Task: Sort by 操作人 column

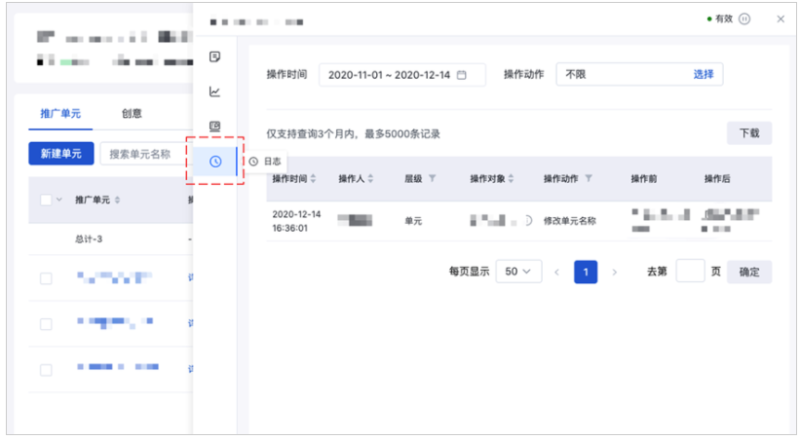Action: pyautogui.click(x=370, y=178)
